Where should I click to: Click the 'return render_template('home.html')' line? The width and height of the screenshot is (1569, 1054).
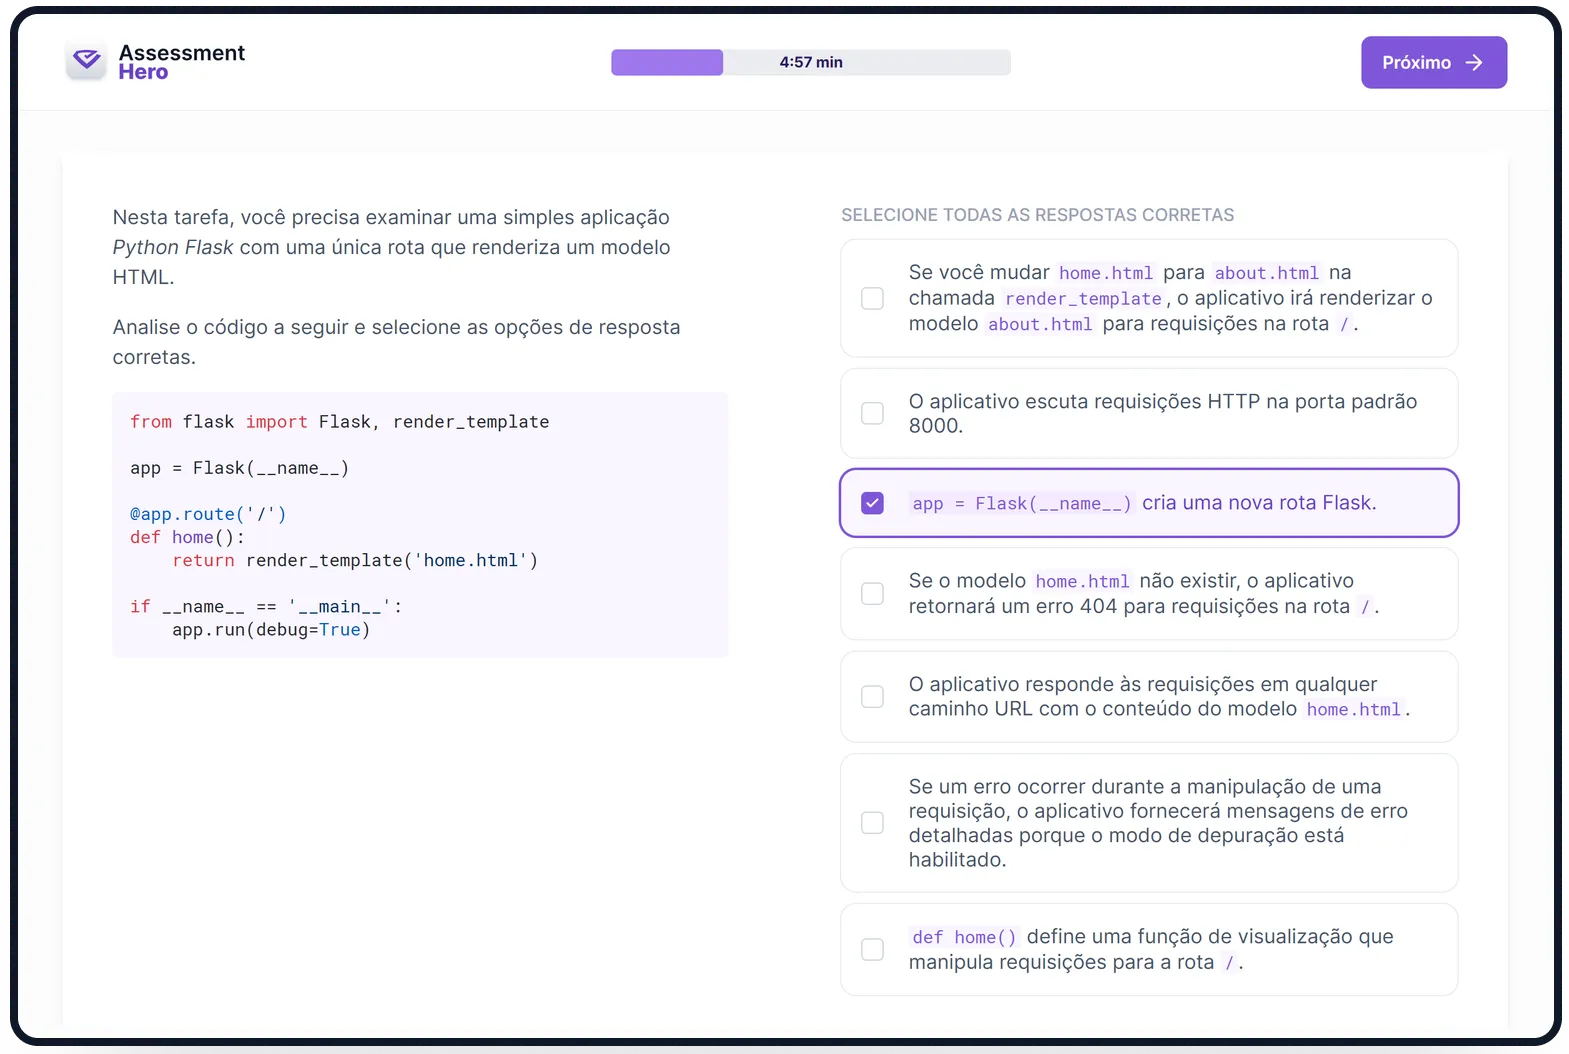pyautogui.click(x=355, y=560)
